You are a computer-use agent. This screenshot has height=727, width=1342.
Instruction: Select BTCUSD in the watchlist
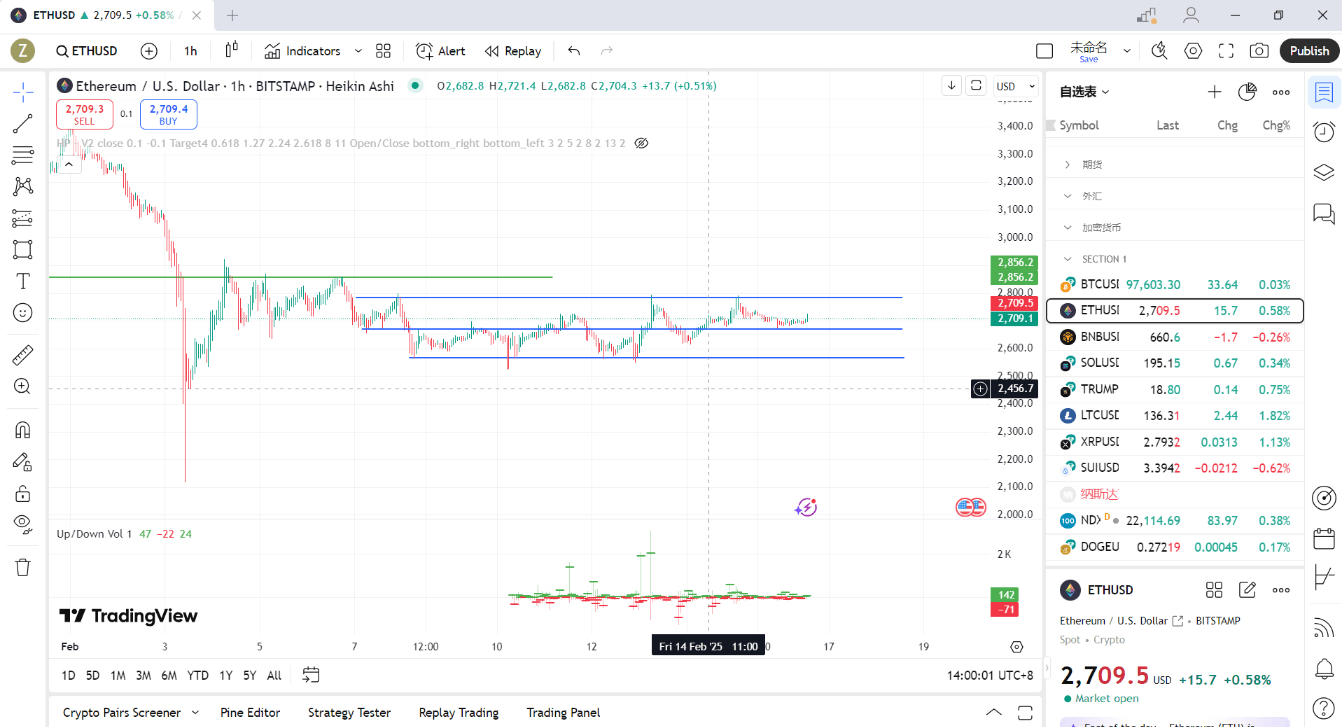[x=1175, y=284]
